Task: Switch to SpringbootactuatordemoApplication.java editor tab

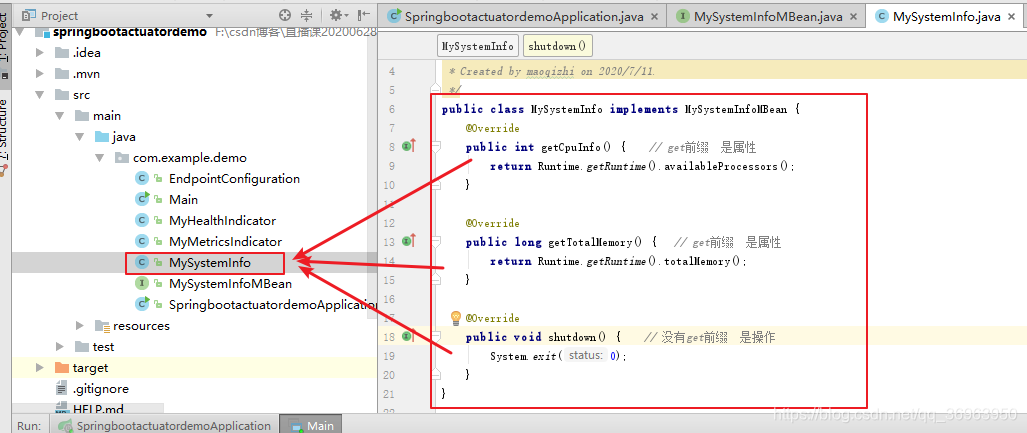Action: click(x=523, y=16)
